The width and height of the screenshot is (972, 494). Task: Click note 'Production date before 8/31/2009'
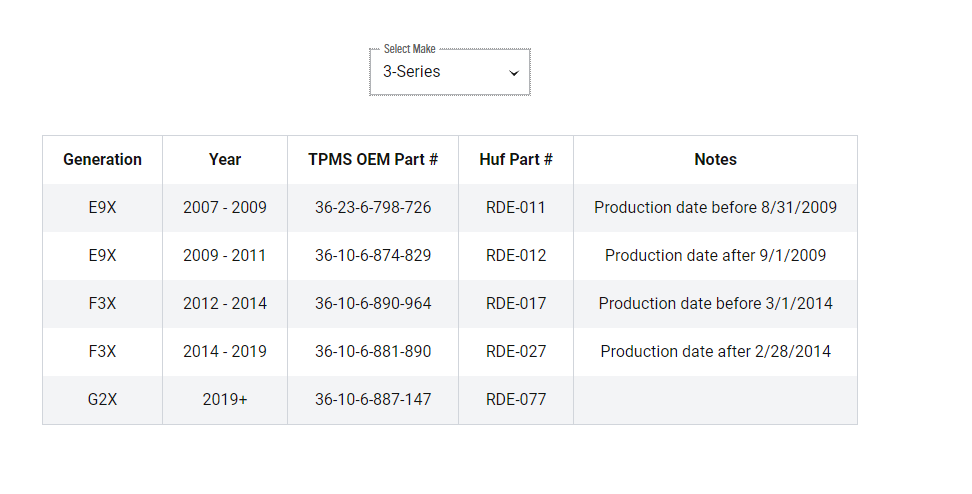click(715, 208)
